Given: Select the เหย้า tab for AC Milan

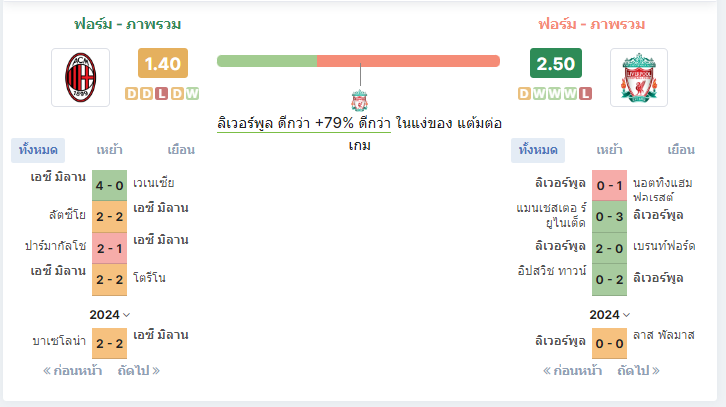Looking at the screenshot, I should tap(109, 150).
